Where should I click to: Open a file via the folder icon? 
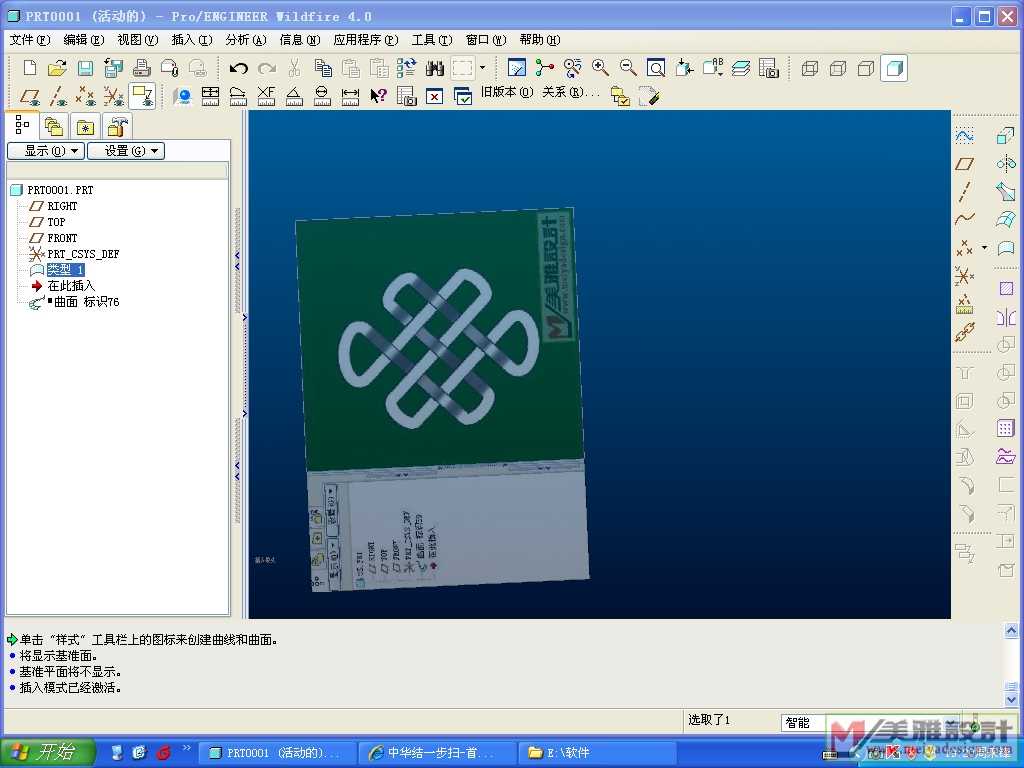tap(57, 68)
